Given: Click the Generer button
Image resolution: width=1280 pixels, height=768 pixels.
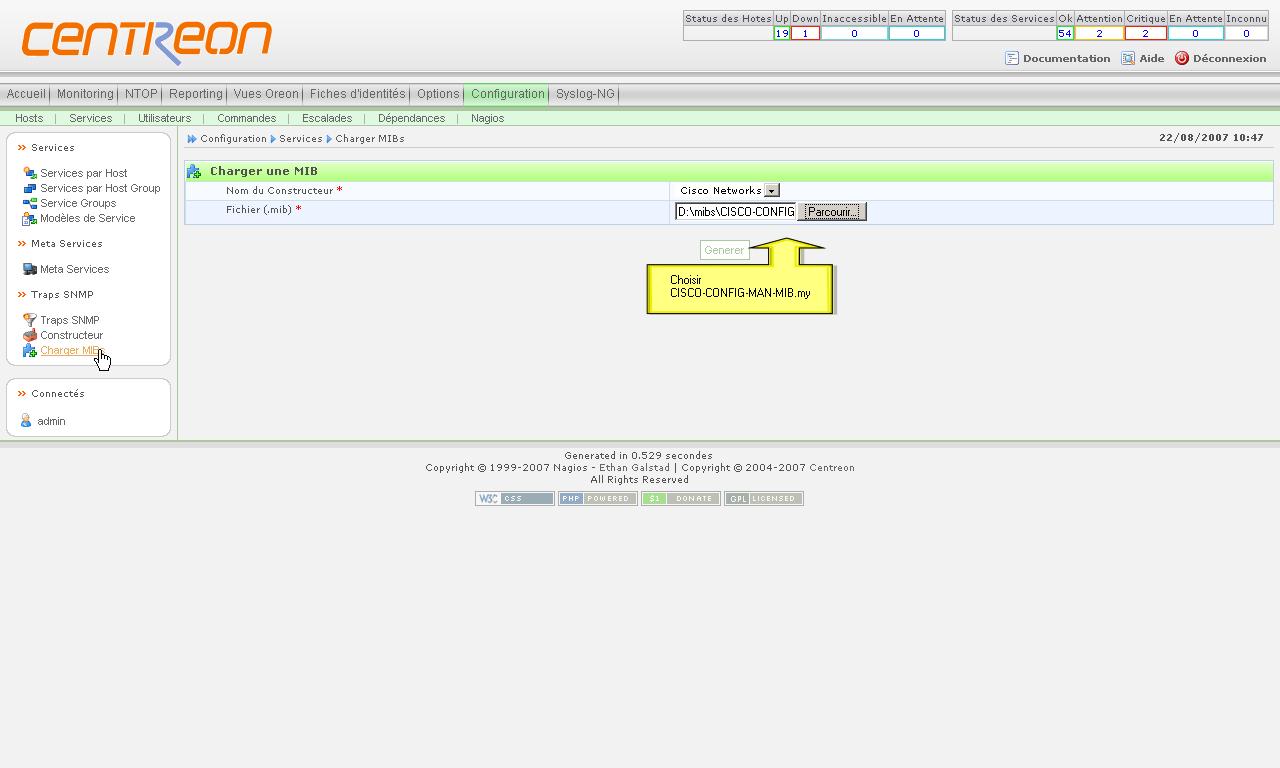Looking at the screenshot, I should pyautogui.click(x=724, y=250).
